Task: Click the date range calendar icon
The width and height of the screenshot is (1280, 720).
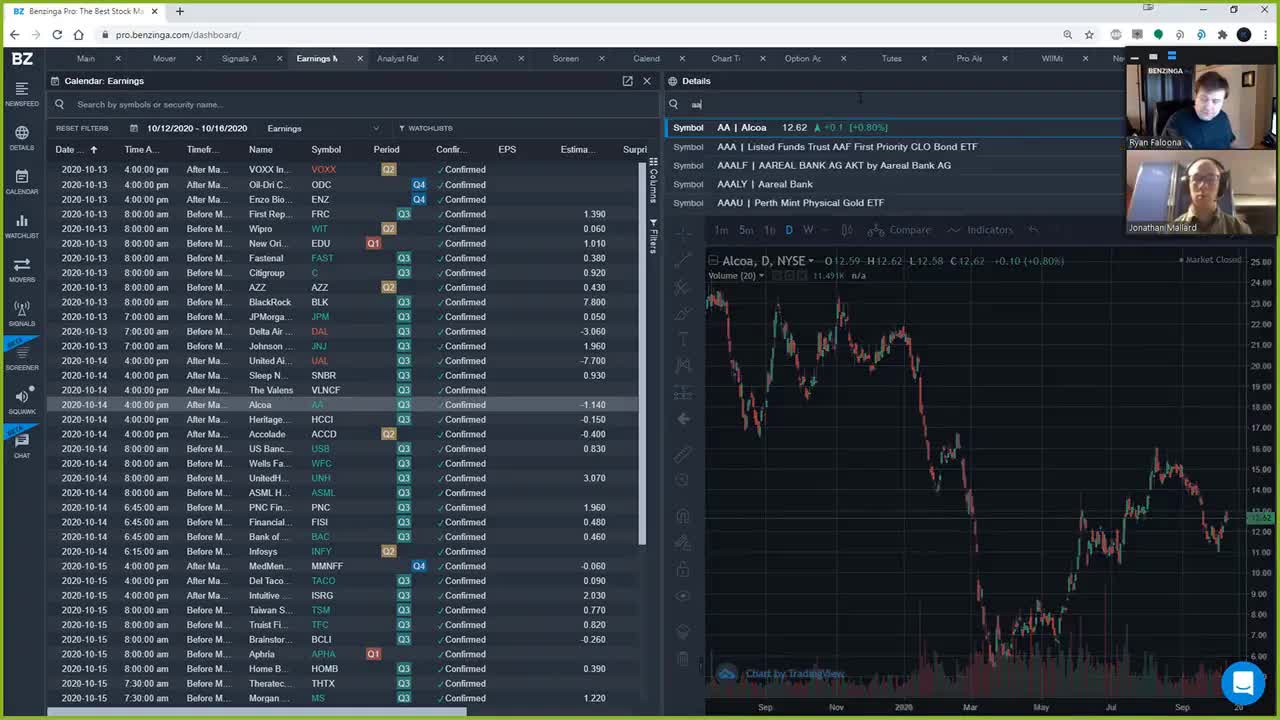Action: click(x=134, y=128)
